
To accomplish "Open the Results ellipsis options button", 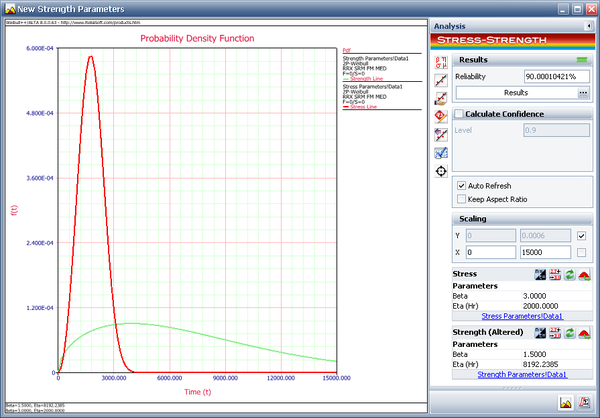I will point(582,93).
